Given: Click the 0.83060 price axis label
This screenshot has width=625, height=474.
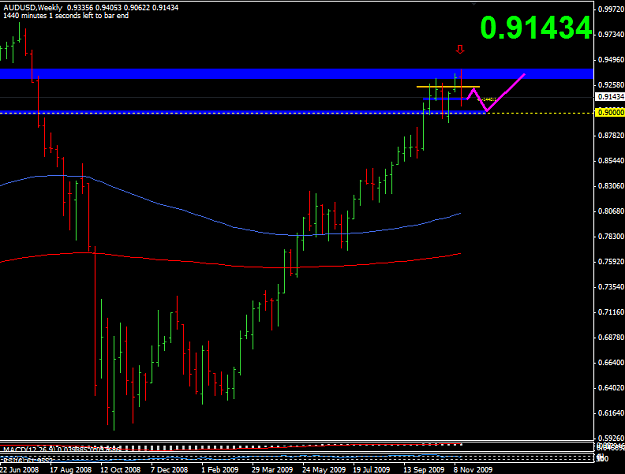Looking at the screenshot, I should [611, 186].
